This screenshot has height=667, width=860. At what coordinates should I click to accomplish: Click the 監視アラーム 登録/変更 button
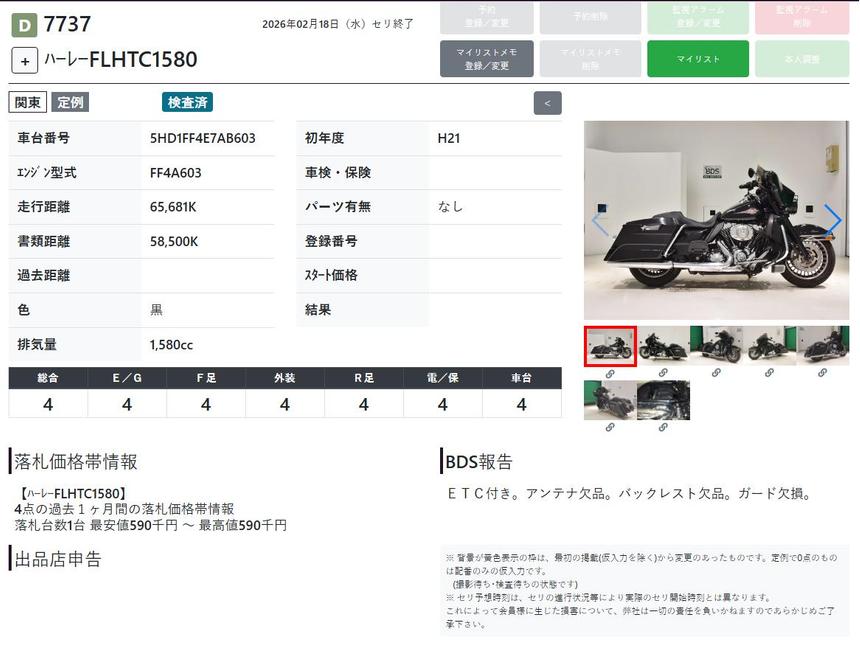coord(697,17)
